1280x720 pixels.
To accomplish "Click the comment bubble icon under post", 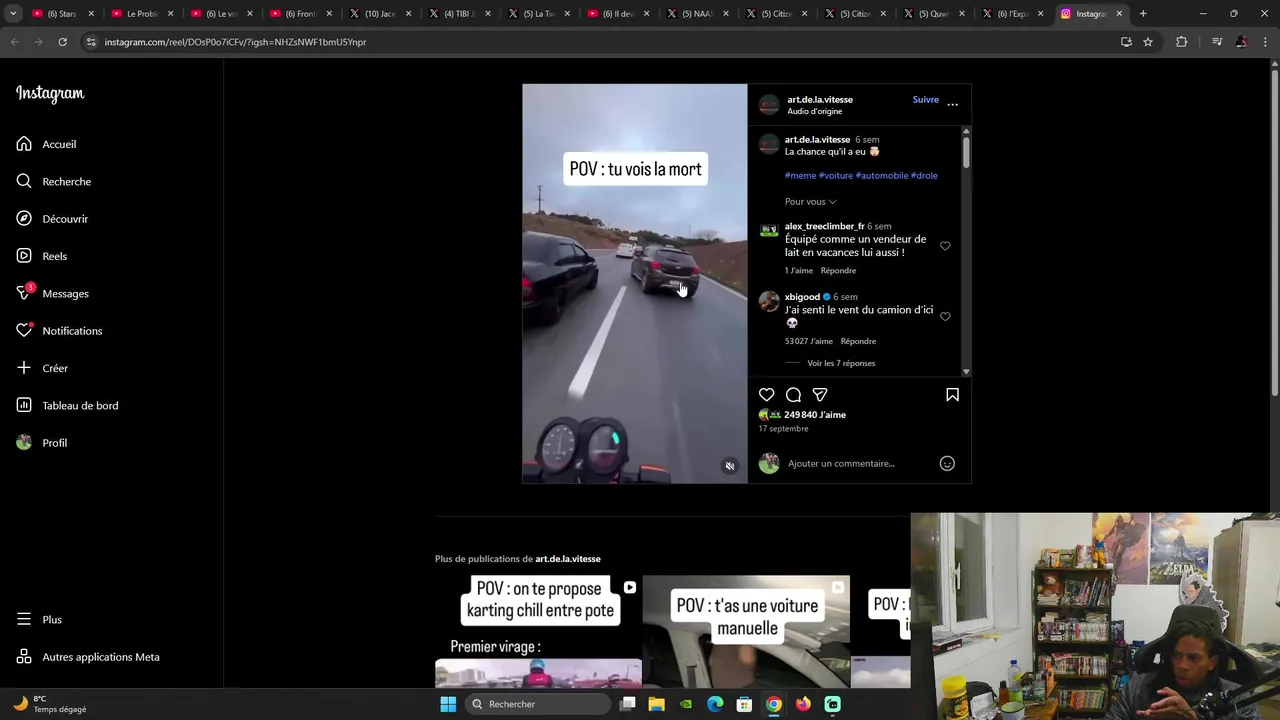I will click(793, 395).
